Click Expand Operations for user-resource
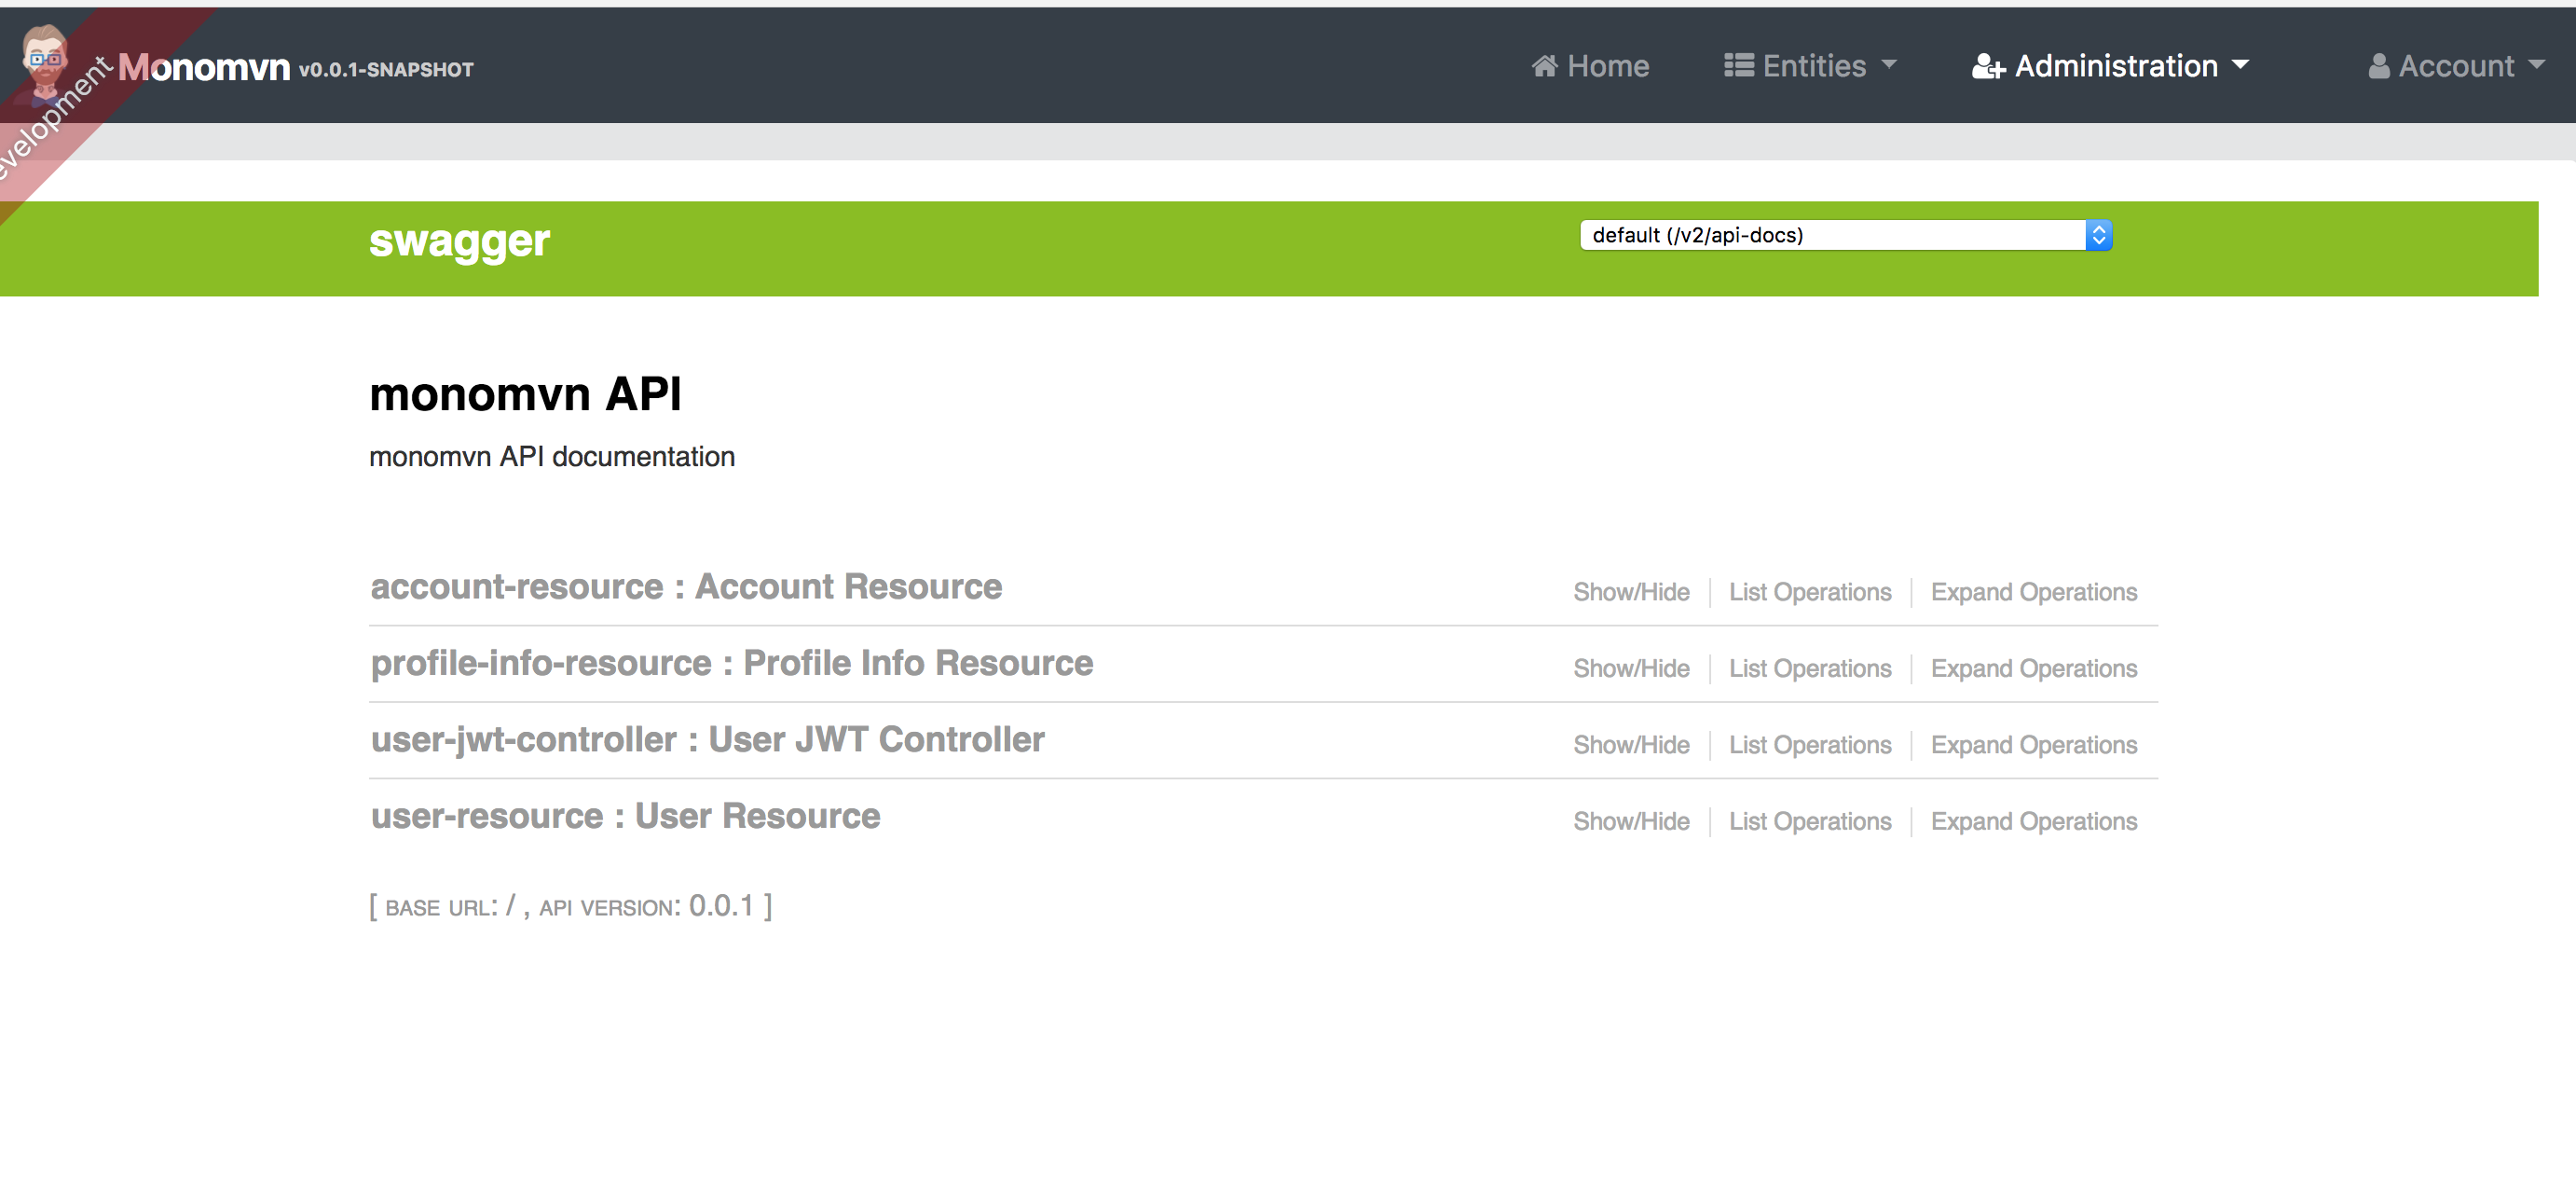 click(x=2033, y=821)
